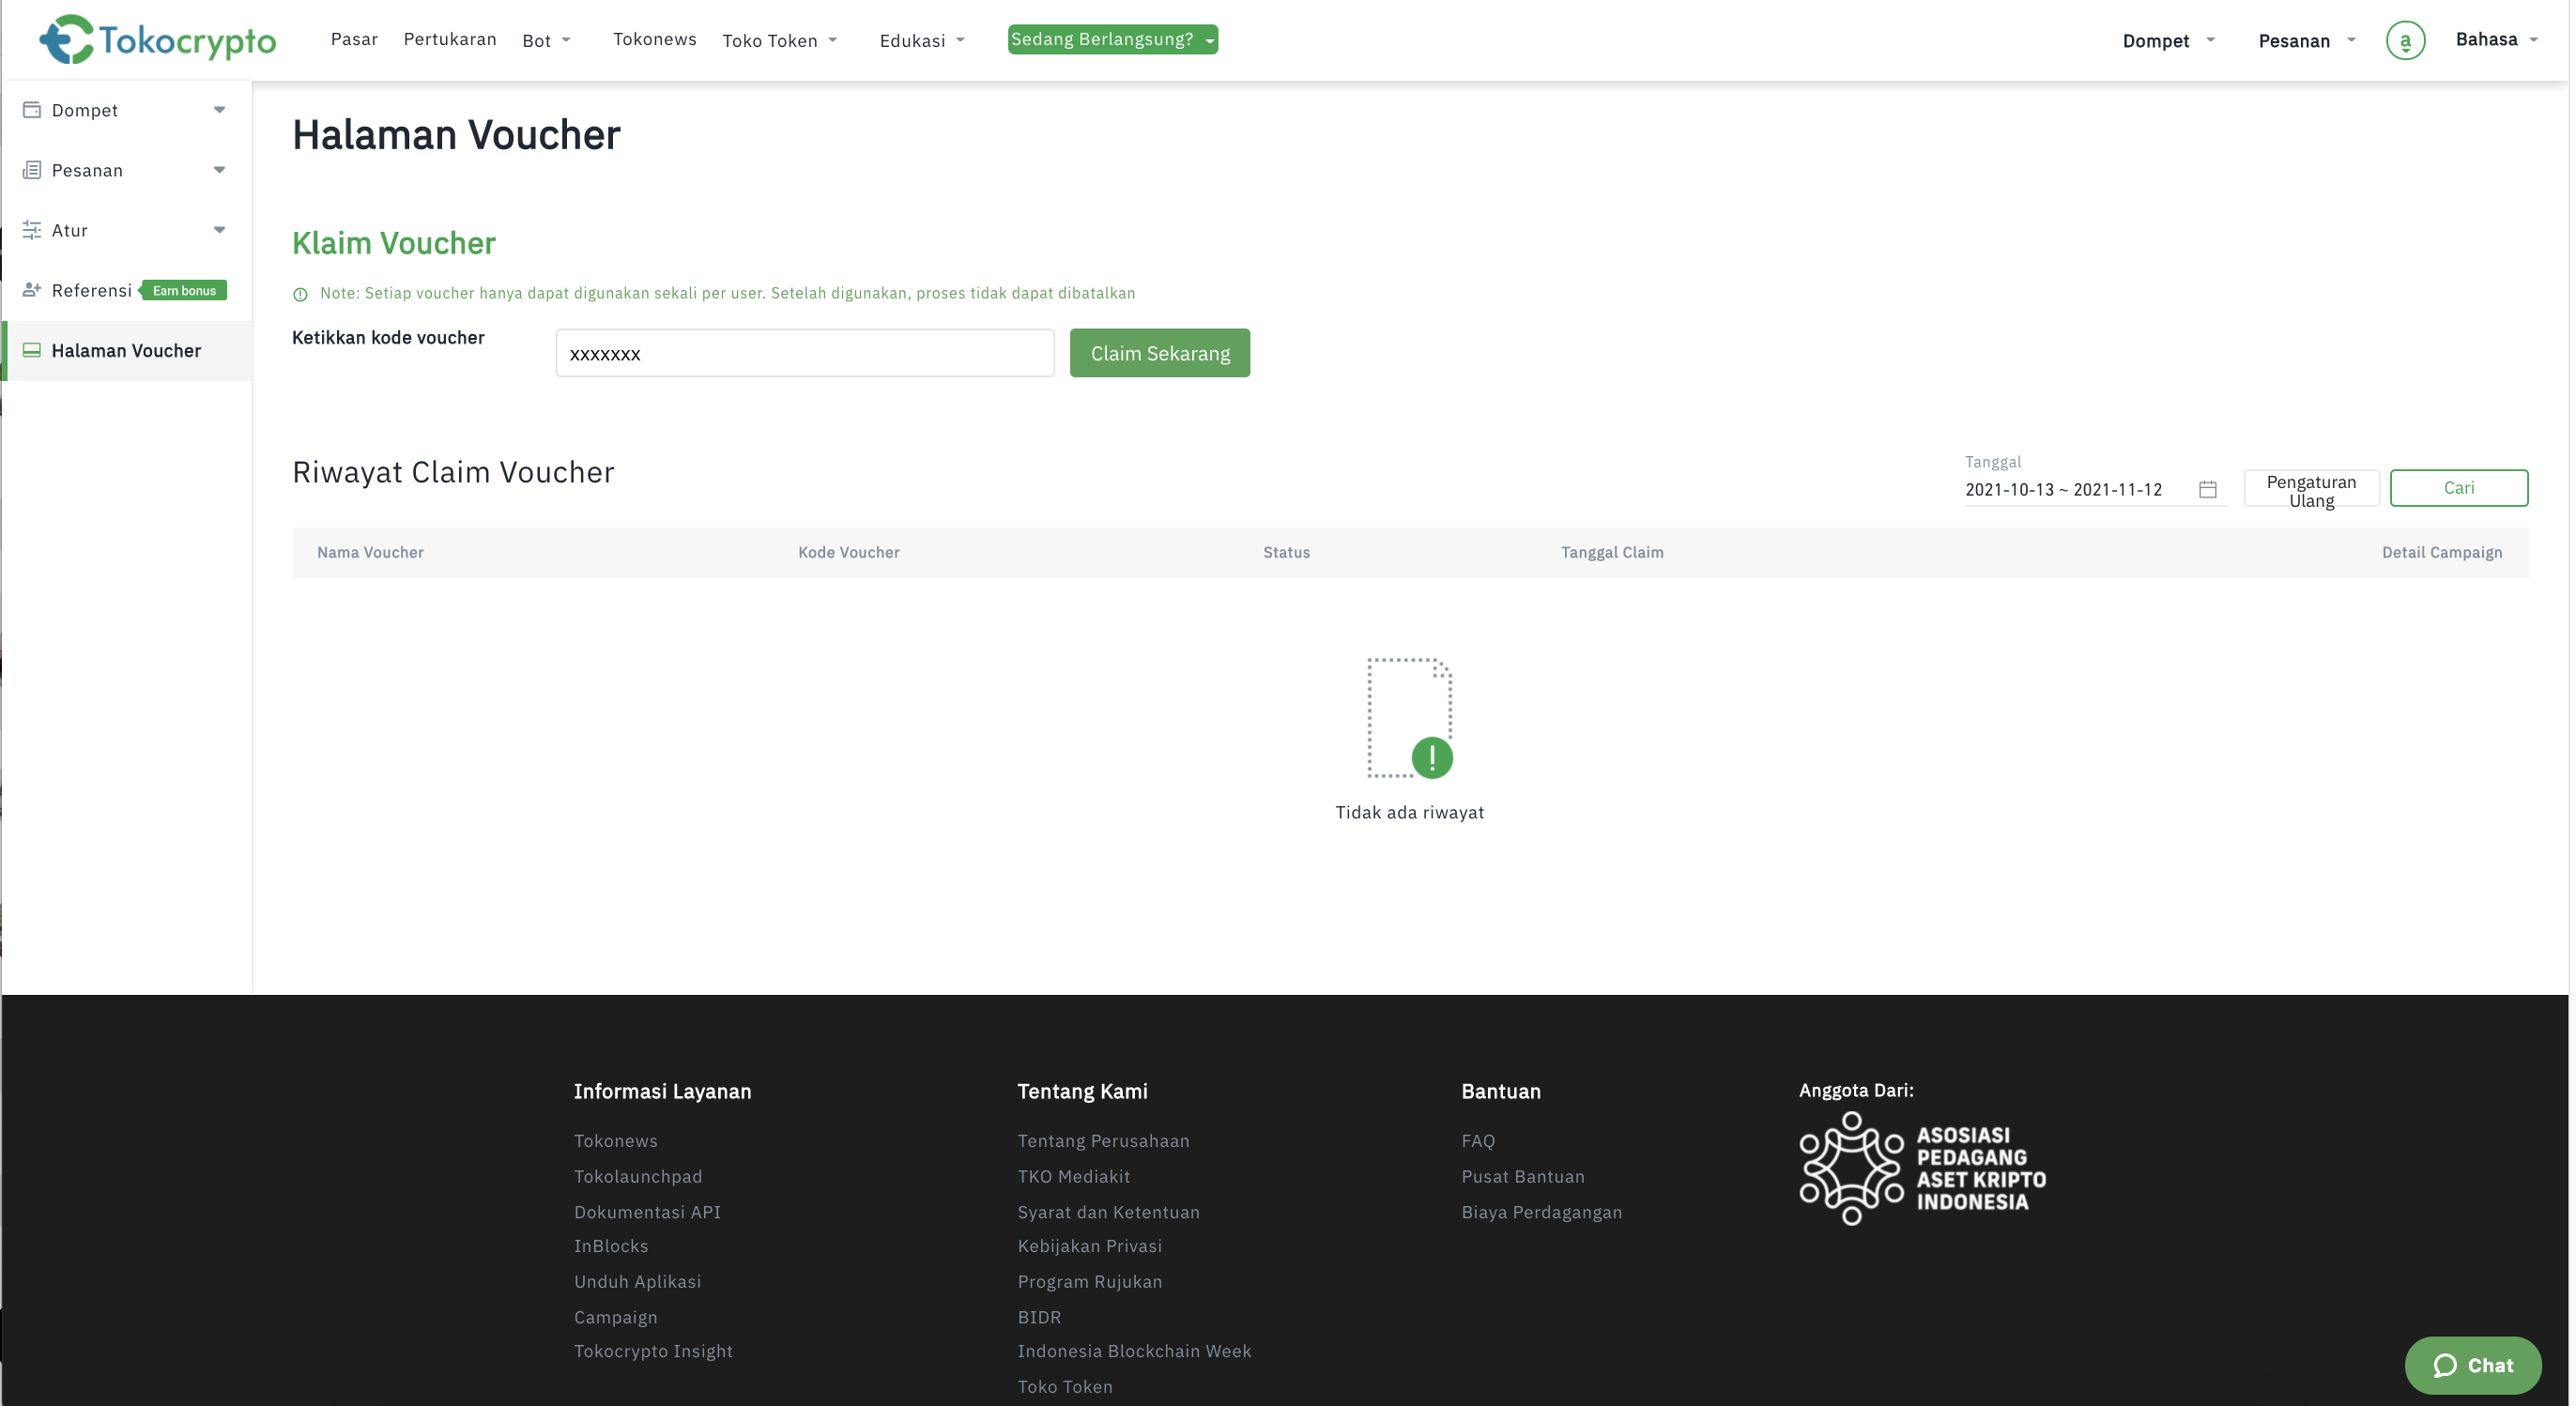2576x1406 pixels.
Task: Open the BIDR footer link
Action: 1039,1317
